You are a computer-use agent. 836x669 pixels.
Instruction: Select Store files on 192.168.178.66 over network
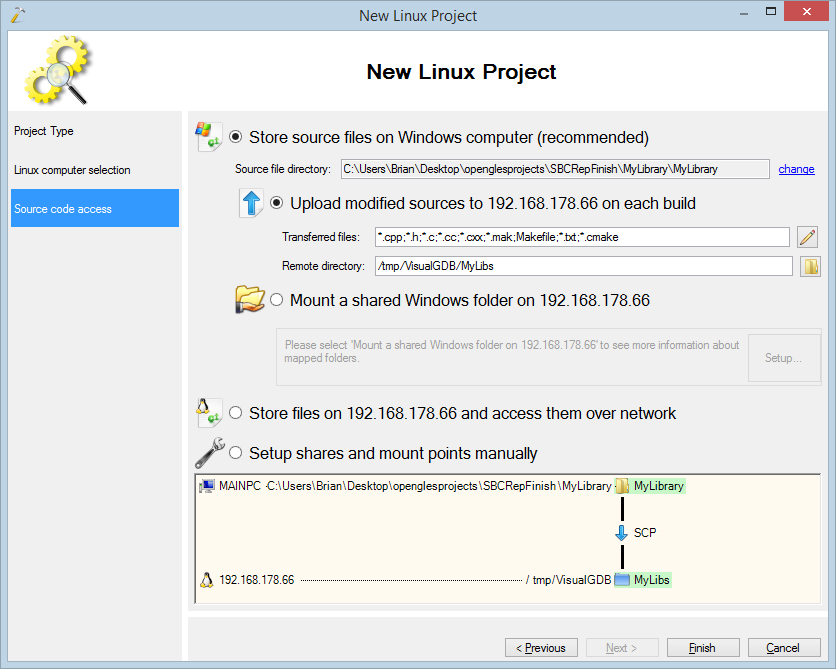tap(235, 413)
